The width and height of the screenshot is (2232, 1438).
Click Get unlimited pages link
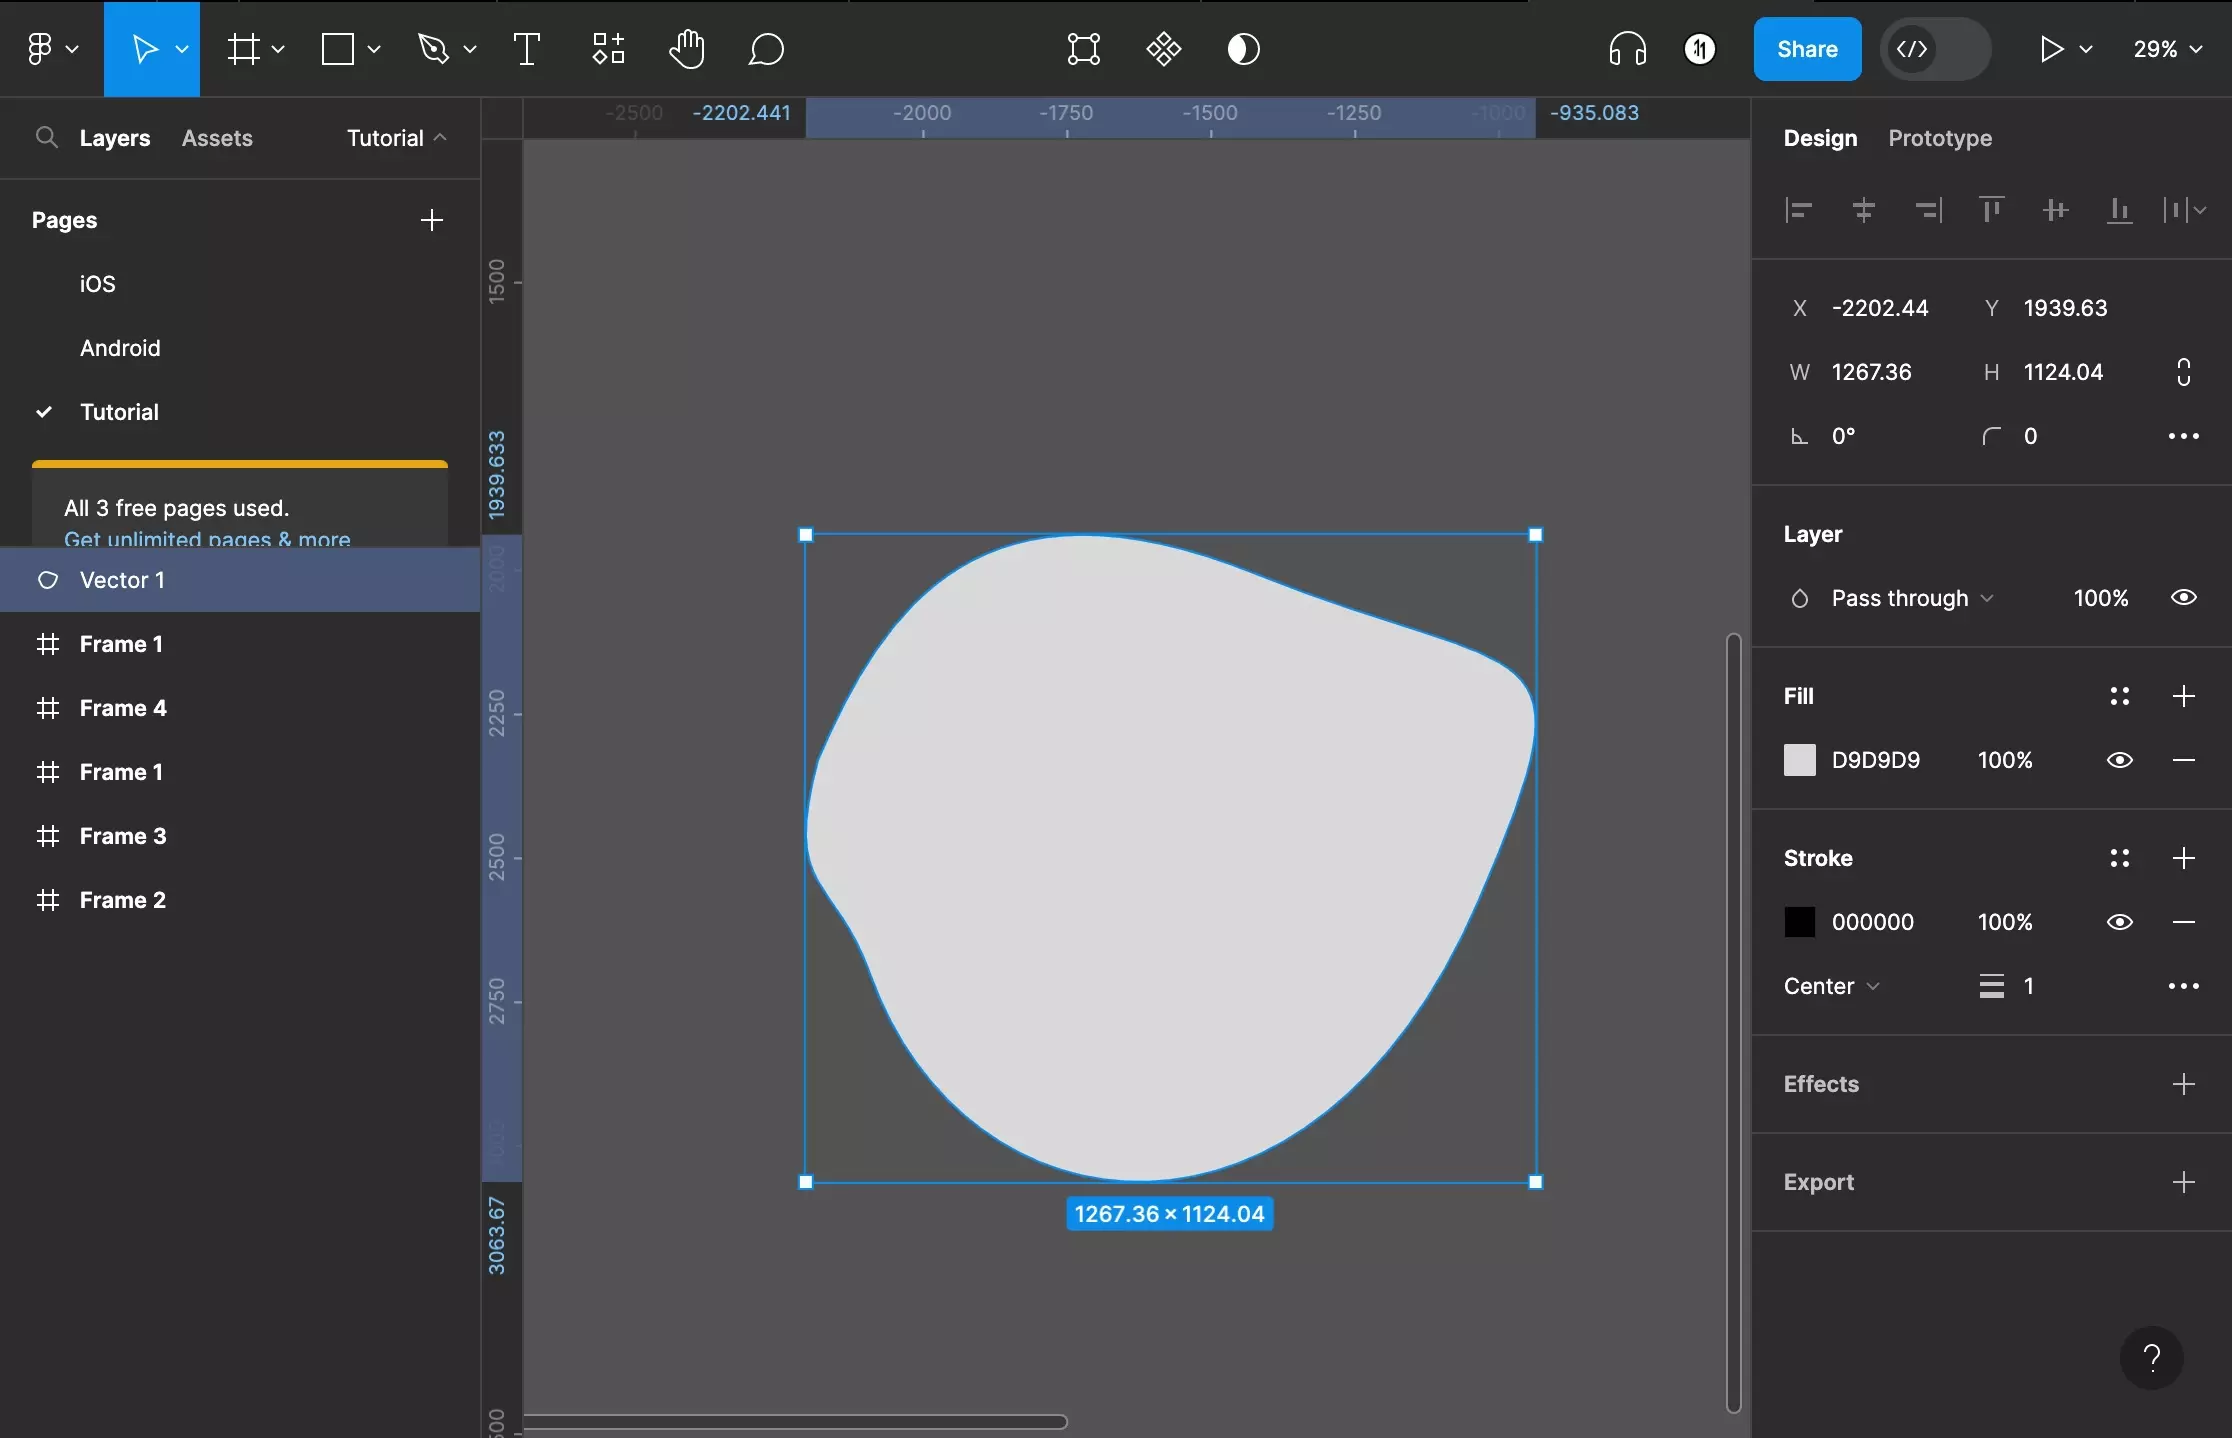[207, 538]
